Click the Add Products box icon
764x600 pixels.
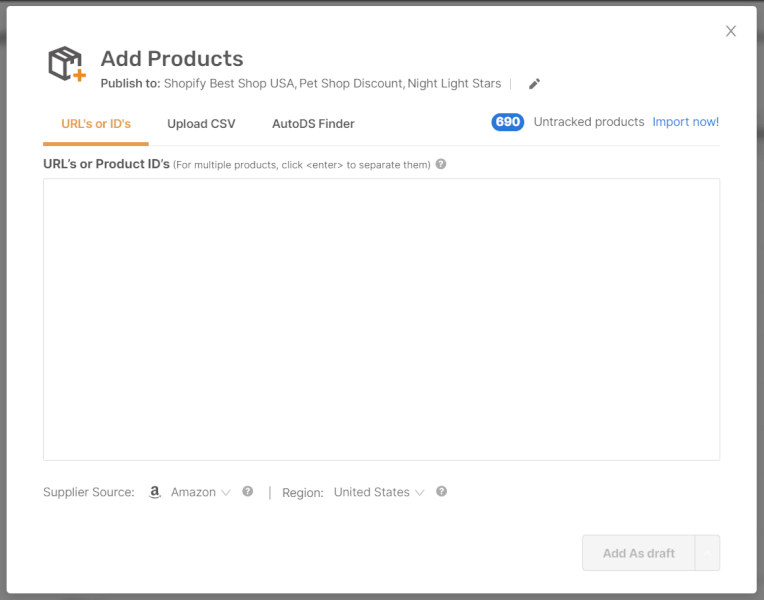67,63
